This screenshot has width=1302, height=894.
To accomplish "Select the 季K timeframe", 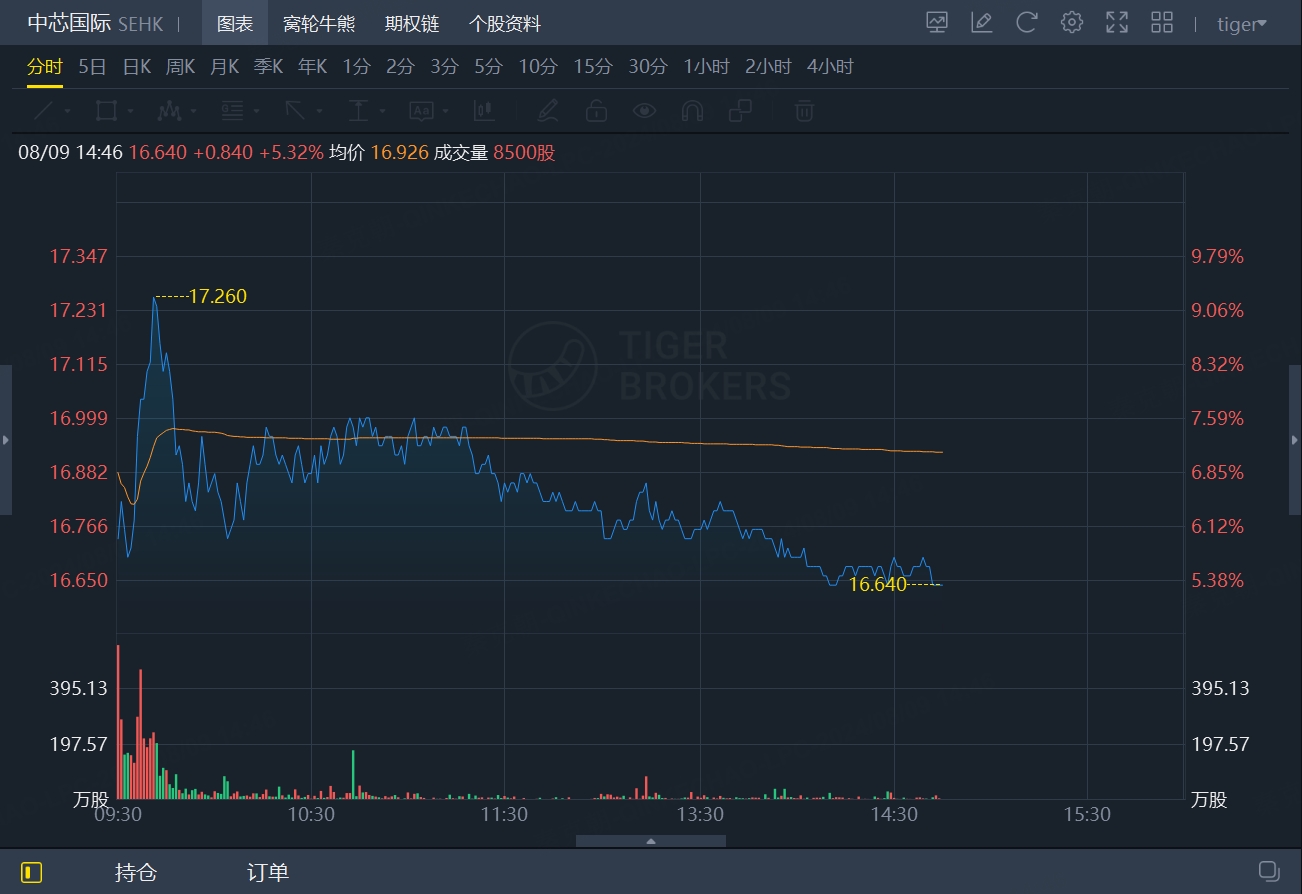I will click(x=269, y=67).
